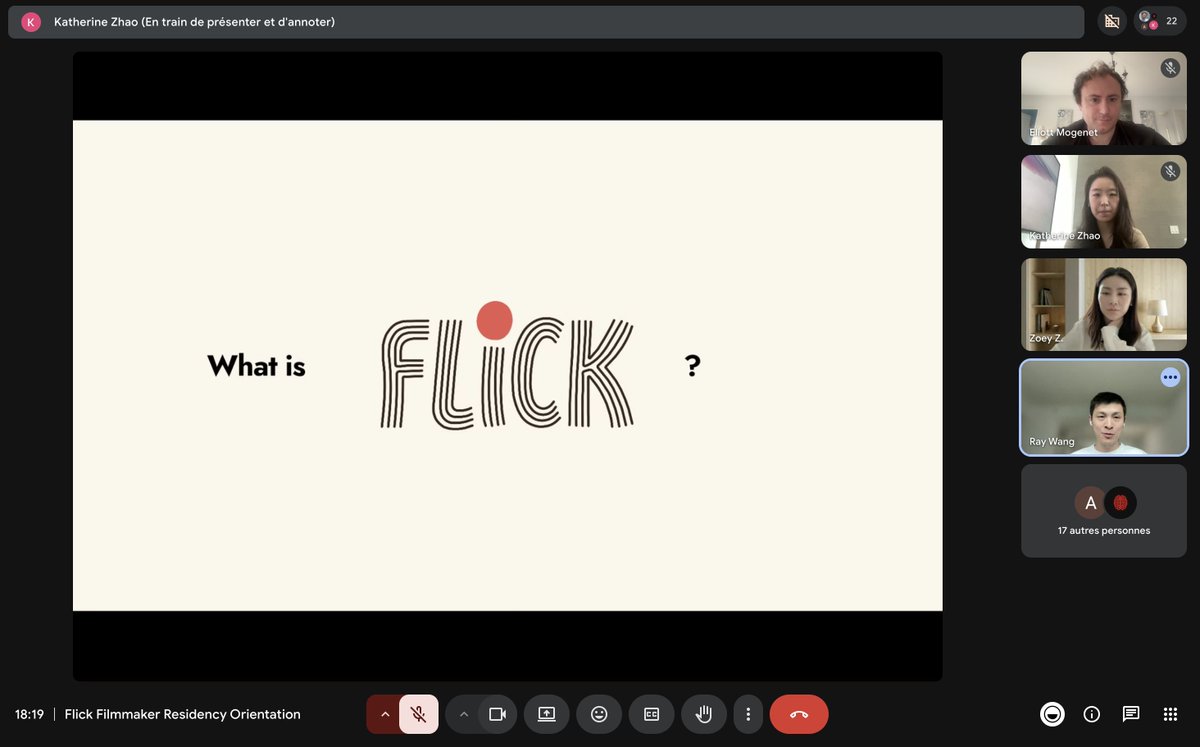This screenshot has width=1200, height=747.
Task: Open the chat panel
Action: pos(1131,714)
